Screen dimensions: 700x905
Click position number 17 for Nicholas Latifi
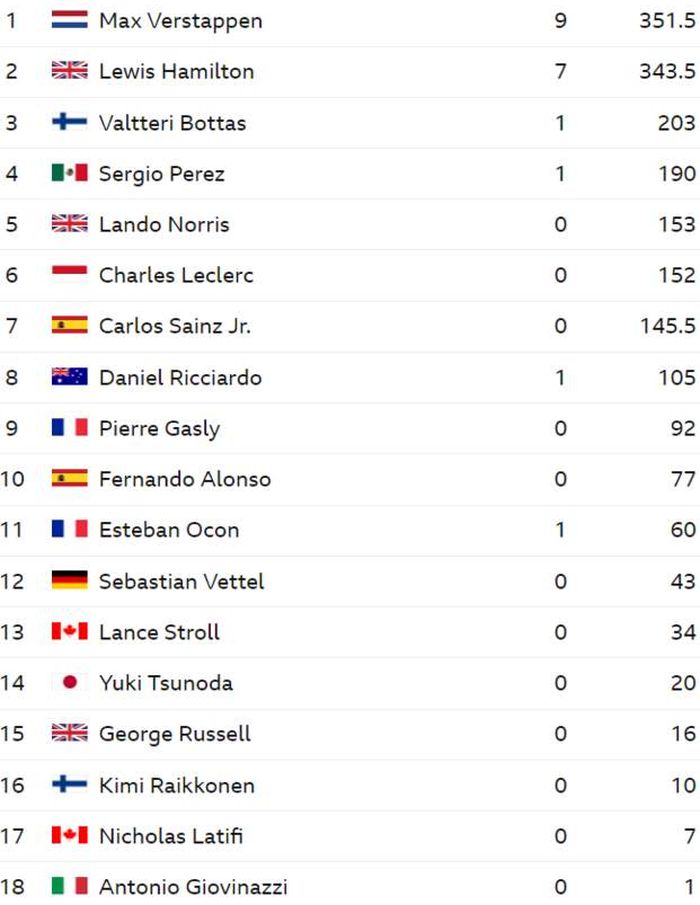(12, 836)
